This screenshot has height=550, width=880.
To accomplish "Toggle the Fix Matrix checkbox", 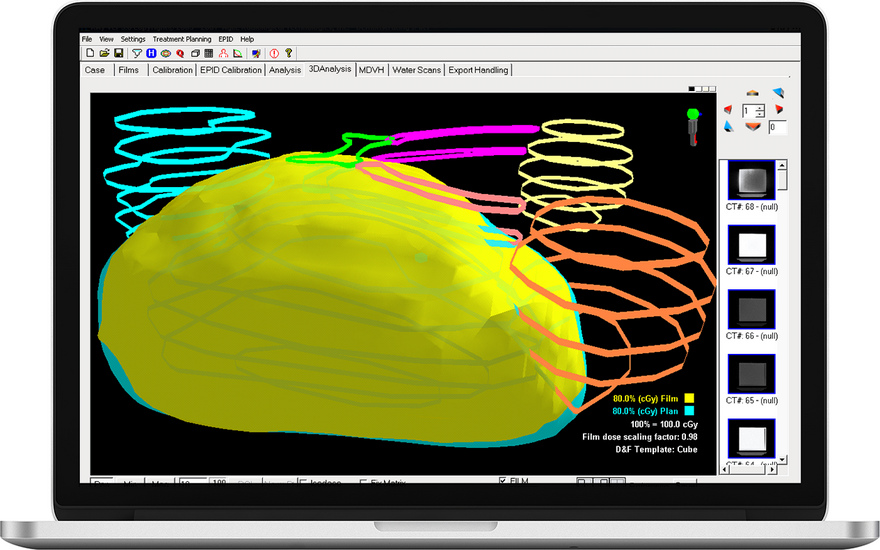I will click(362, 482).
